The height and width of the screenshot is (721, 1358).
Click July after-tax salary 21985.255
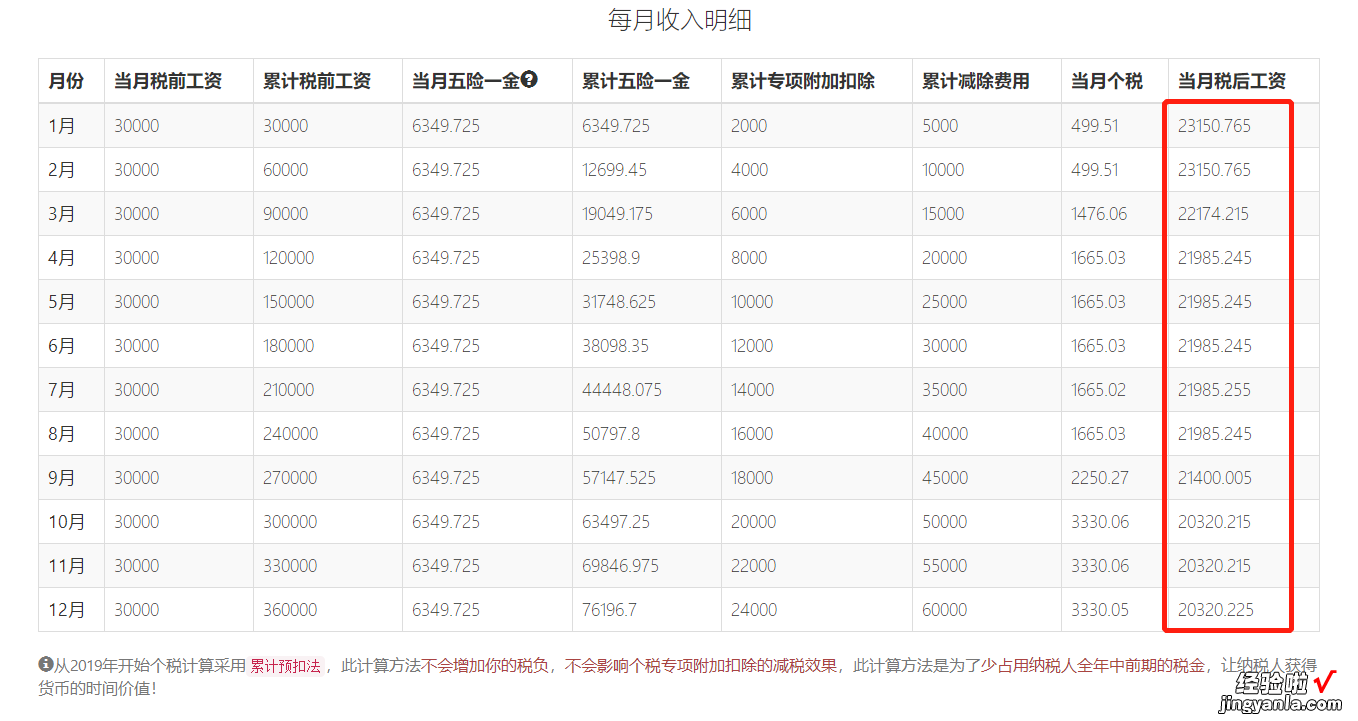pos(1214,390)
